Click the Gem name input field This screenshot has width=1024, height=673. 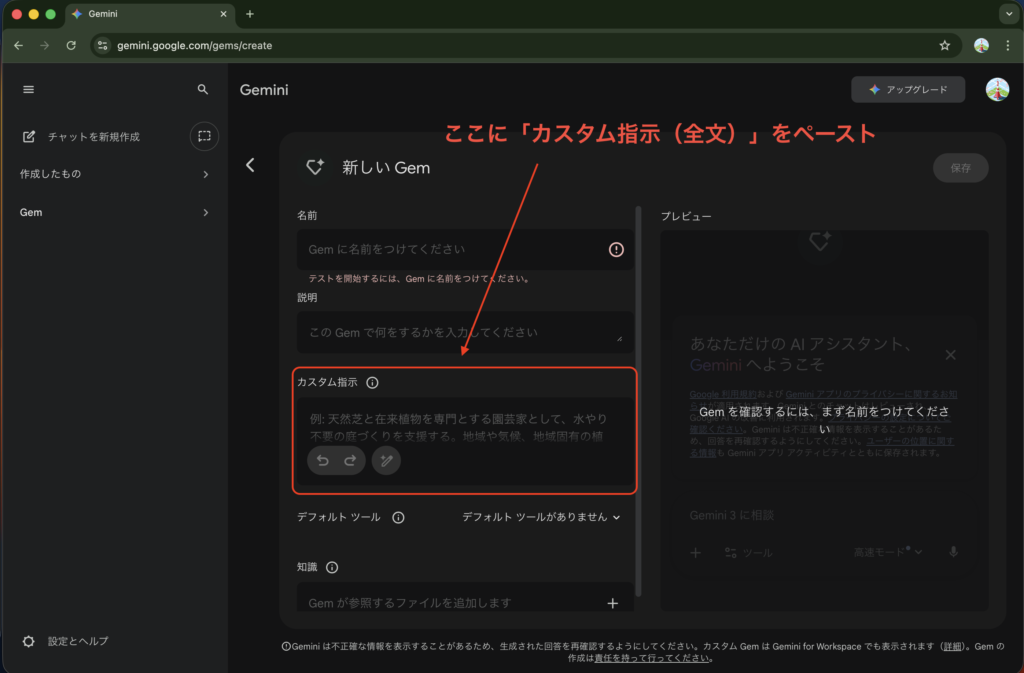pyautogui.click(x=450, y=249)
